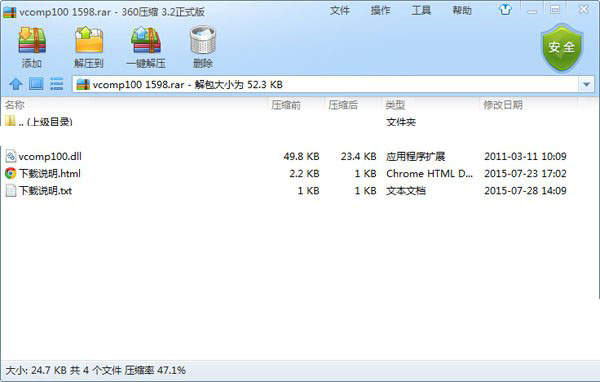Select the vcomp100.dll file name
This screenshot has width=600, height=382.
coord(50,156)
